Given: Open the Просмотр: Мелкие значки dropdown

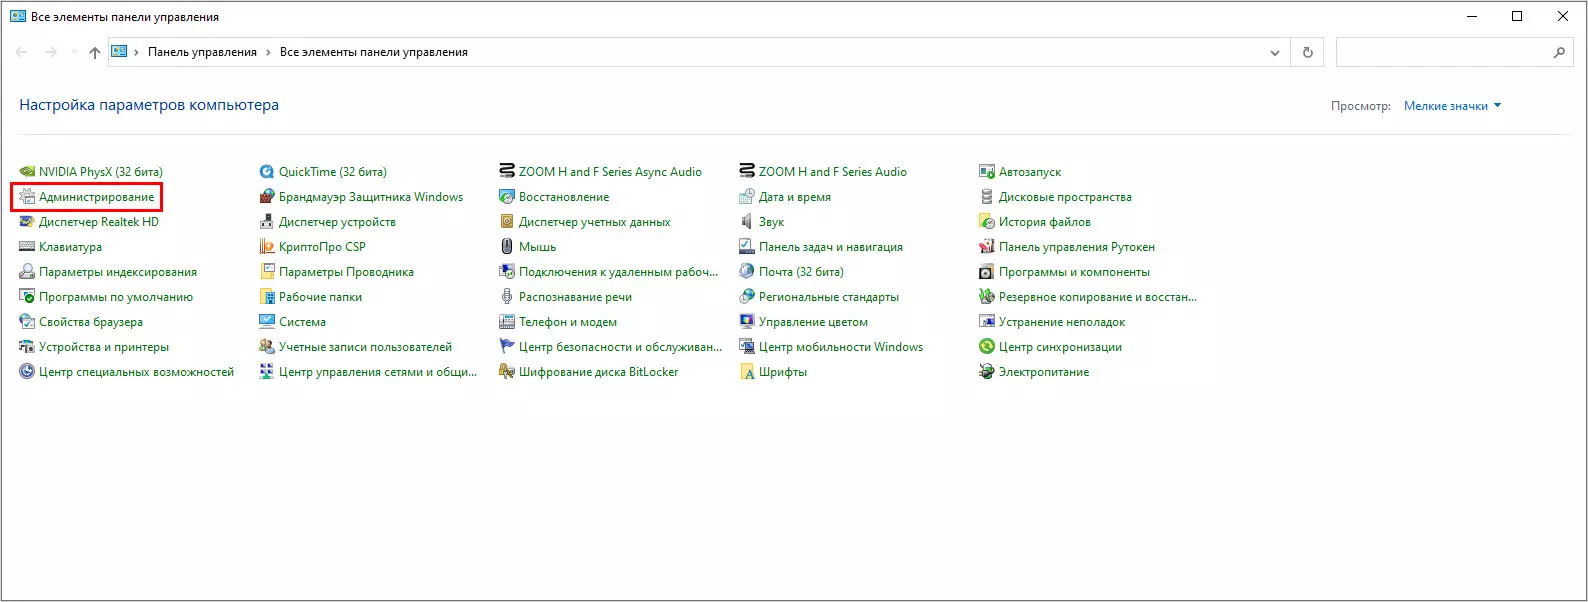Looking at the screenshot, I should pos(1452,106).
